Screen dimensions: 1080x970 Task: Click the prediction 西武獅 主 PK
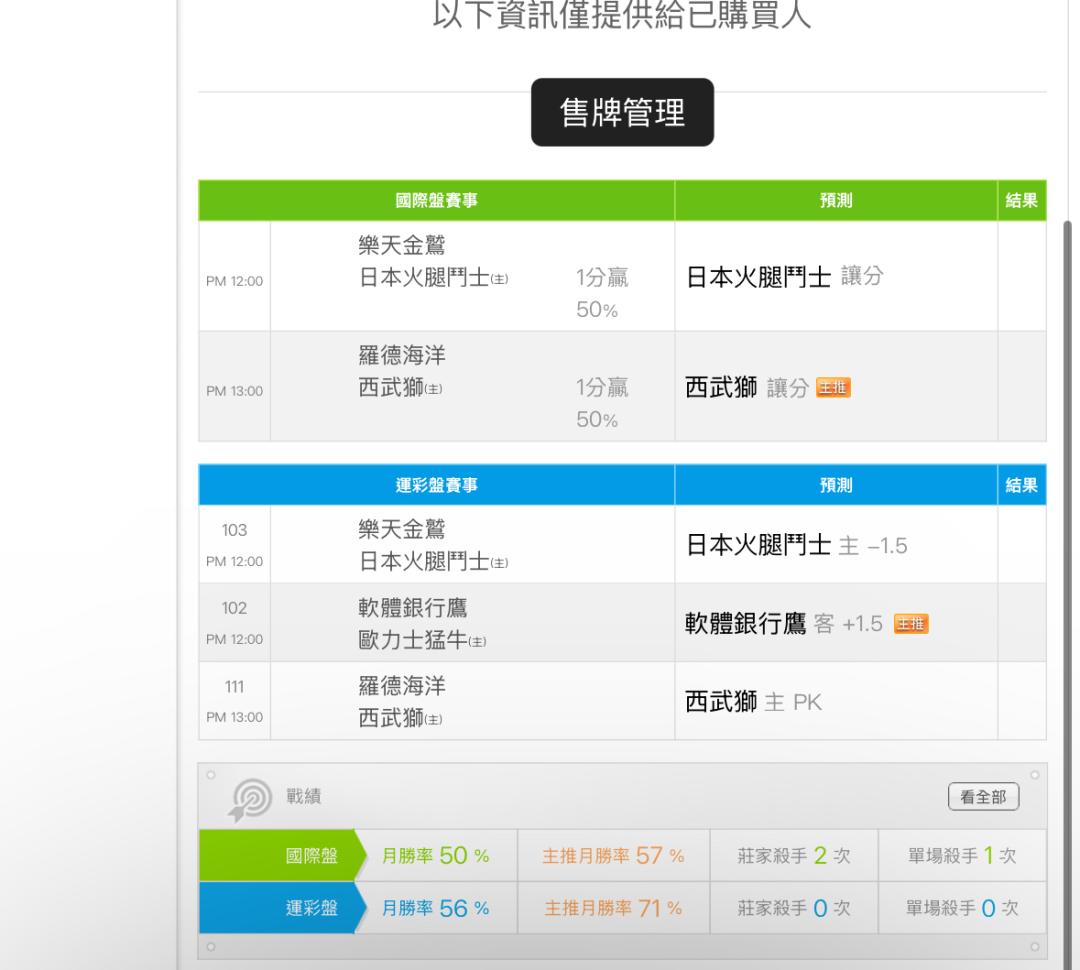(754, 702)
